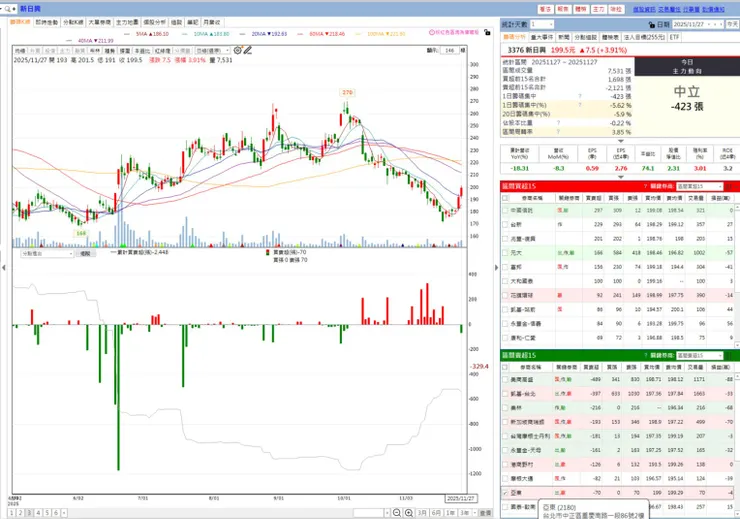This screenshot has height=519, width=740.
Task: Switch to the 月營收 tab
Action: click(211, 22)
